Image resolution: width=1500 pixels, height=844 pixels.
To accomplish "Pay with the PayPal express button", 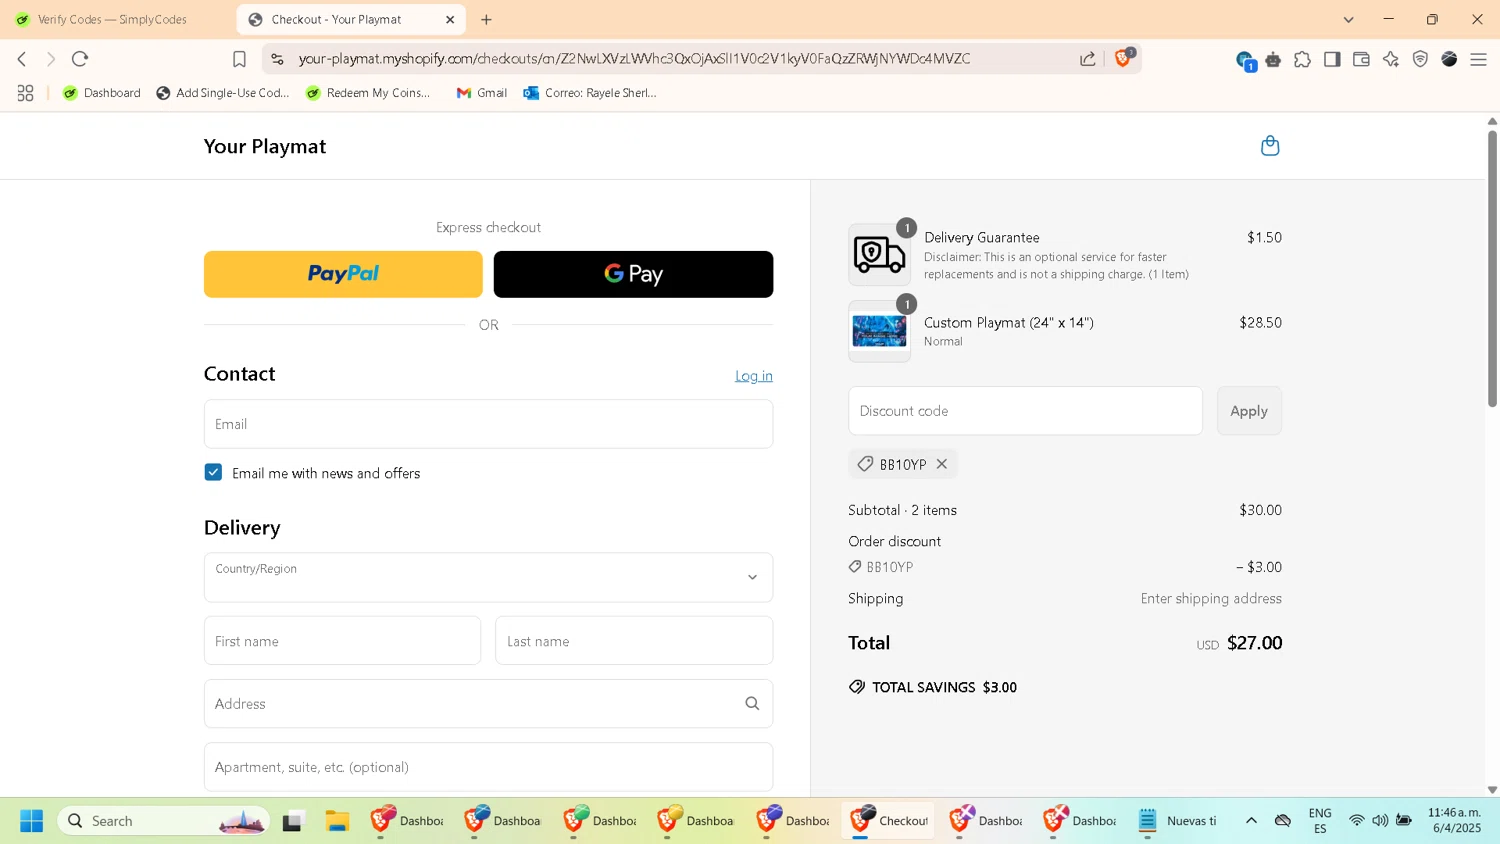I will 343,274.
